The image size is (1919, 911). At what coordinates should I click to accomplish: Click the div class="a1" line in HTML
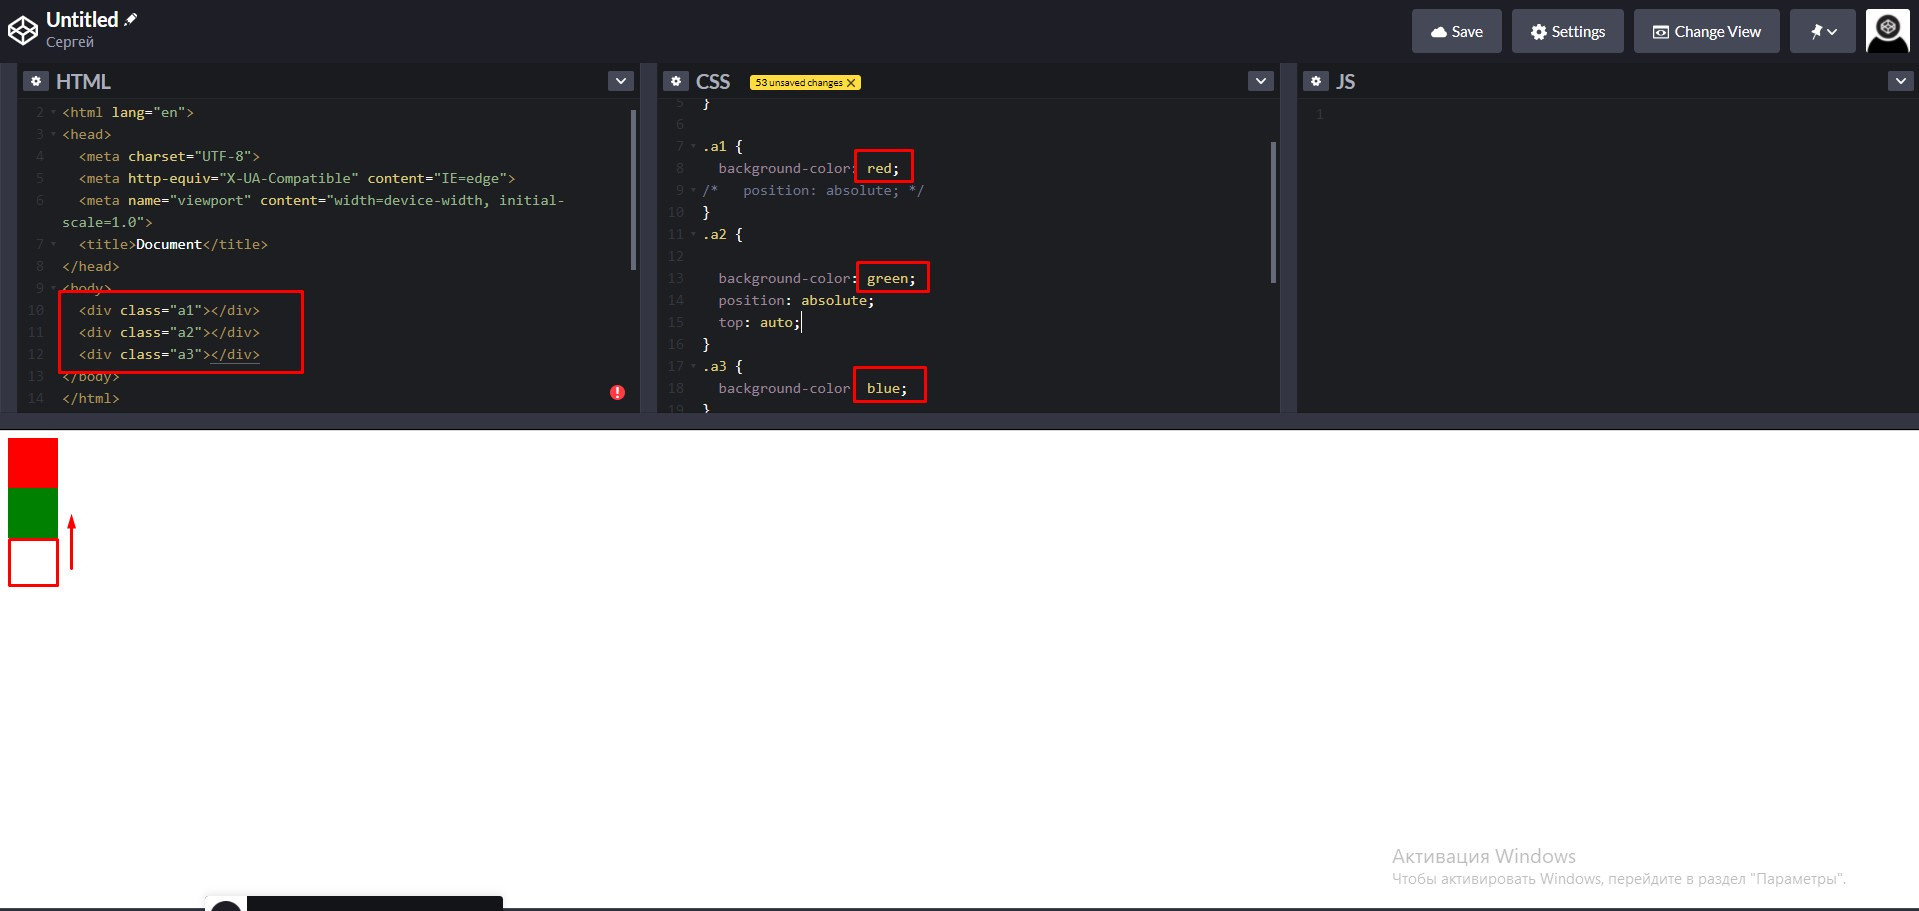coord(169,311)
